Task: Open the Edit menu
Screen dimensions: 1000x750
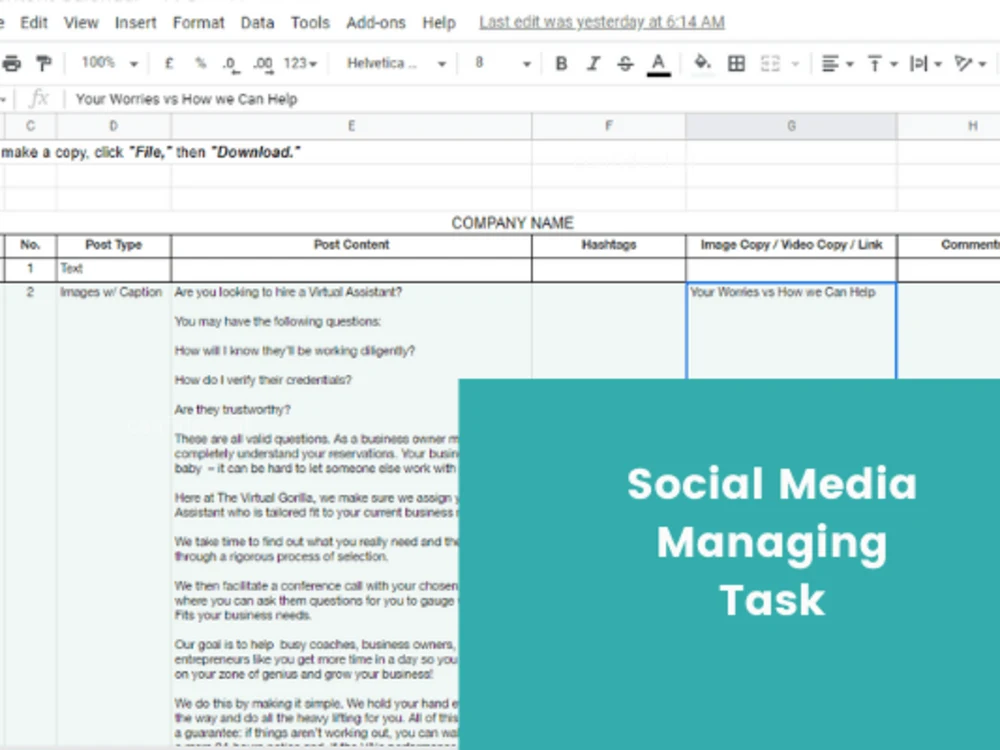Action: [34, 23]
